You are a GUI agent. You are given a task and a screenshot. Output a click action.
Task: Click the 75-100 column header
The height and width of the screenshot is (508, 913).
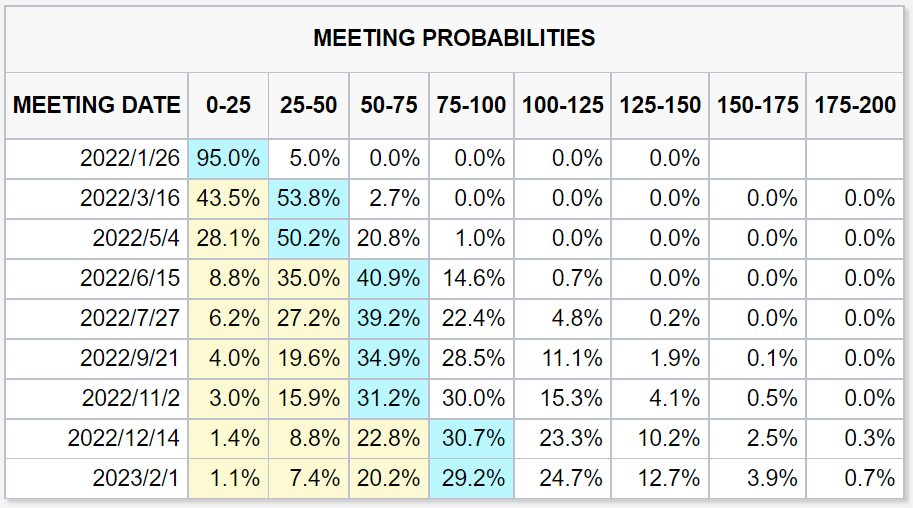tap(471, 105)
